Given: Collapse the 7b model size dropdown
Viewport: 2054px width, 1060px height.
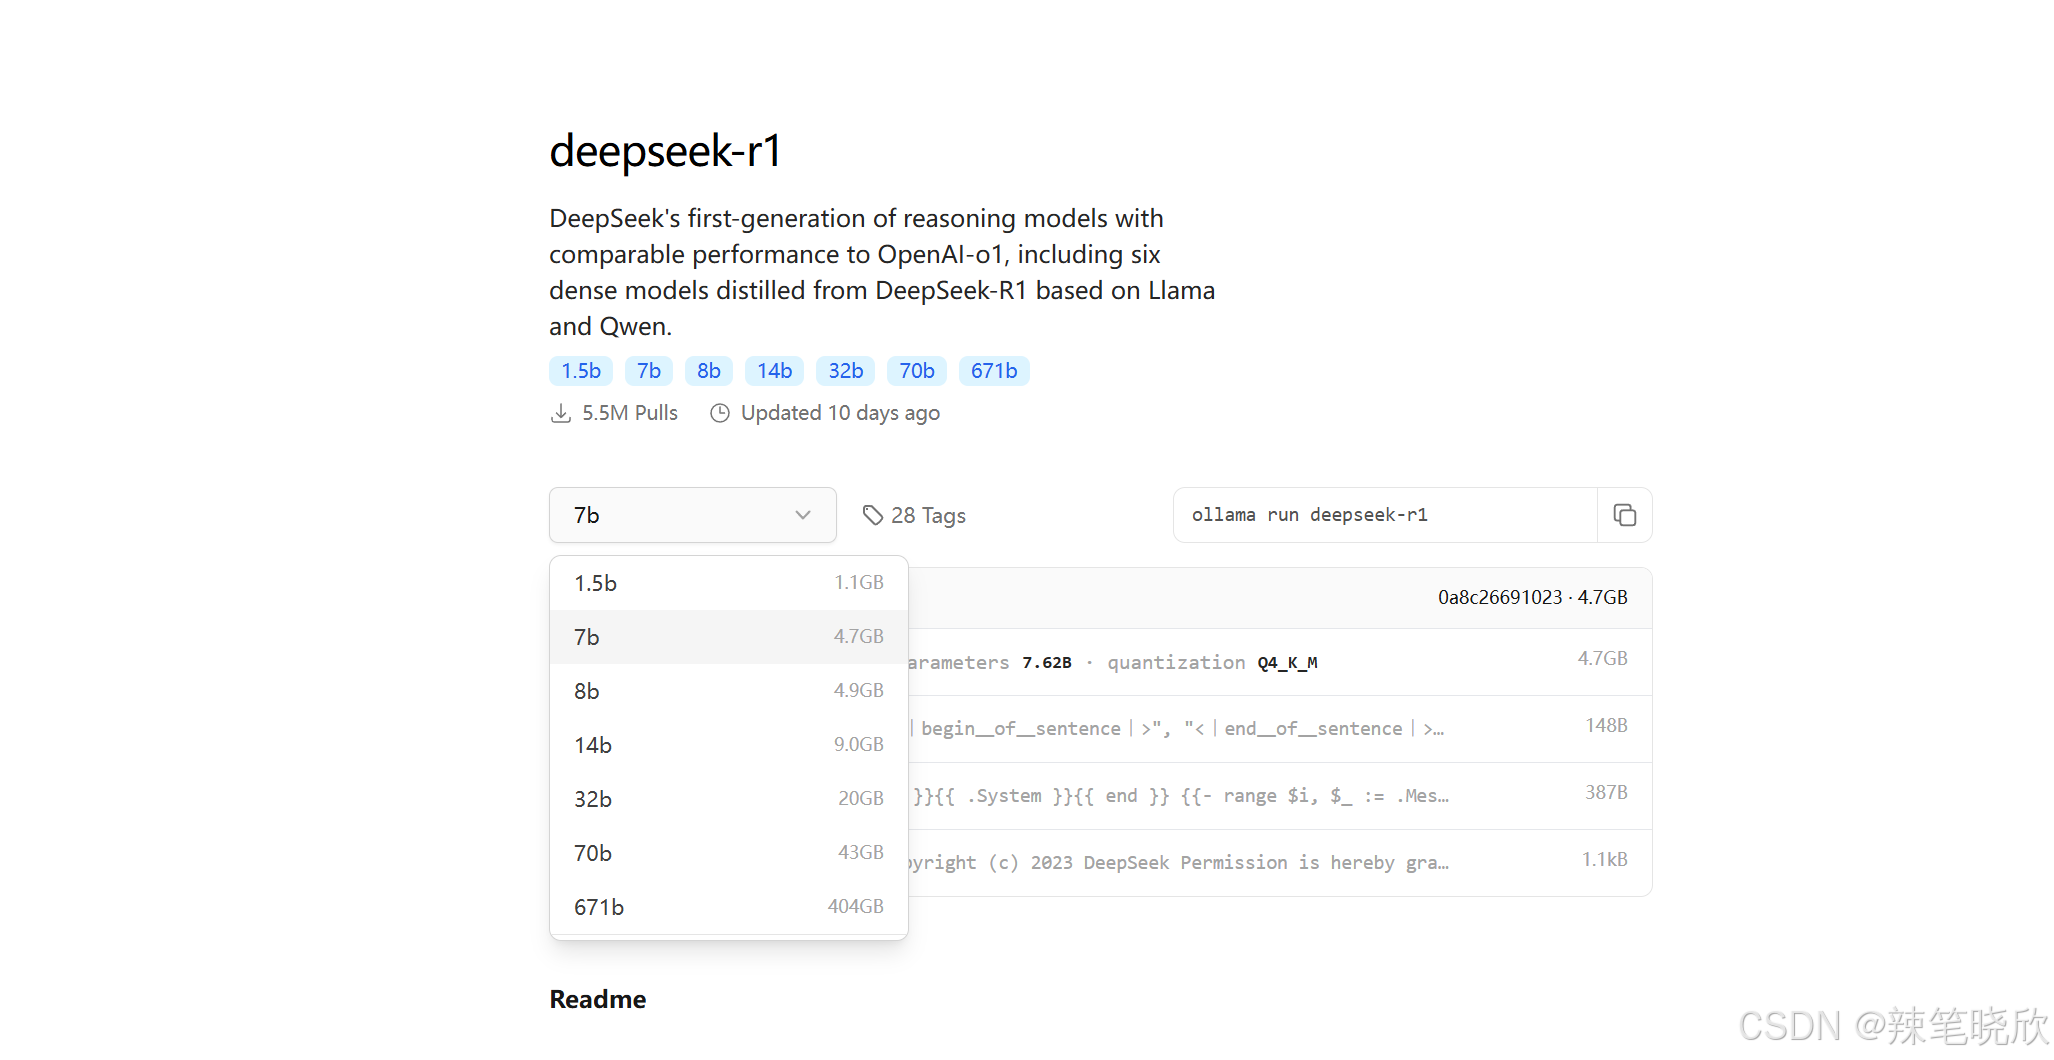Looking at the screenshot, I should pyautogui.click(x=693, y=515).
